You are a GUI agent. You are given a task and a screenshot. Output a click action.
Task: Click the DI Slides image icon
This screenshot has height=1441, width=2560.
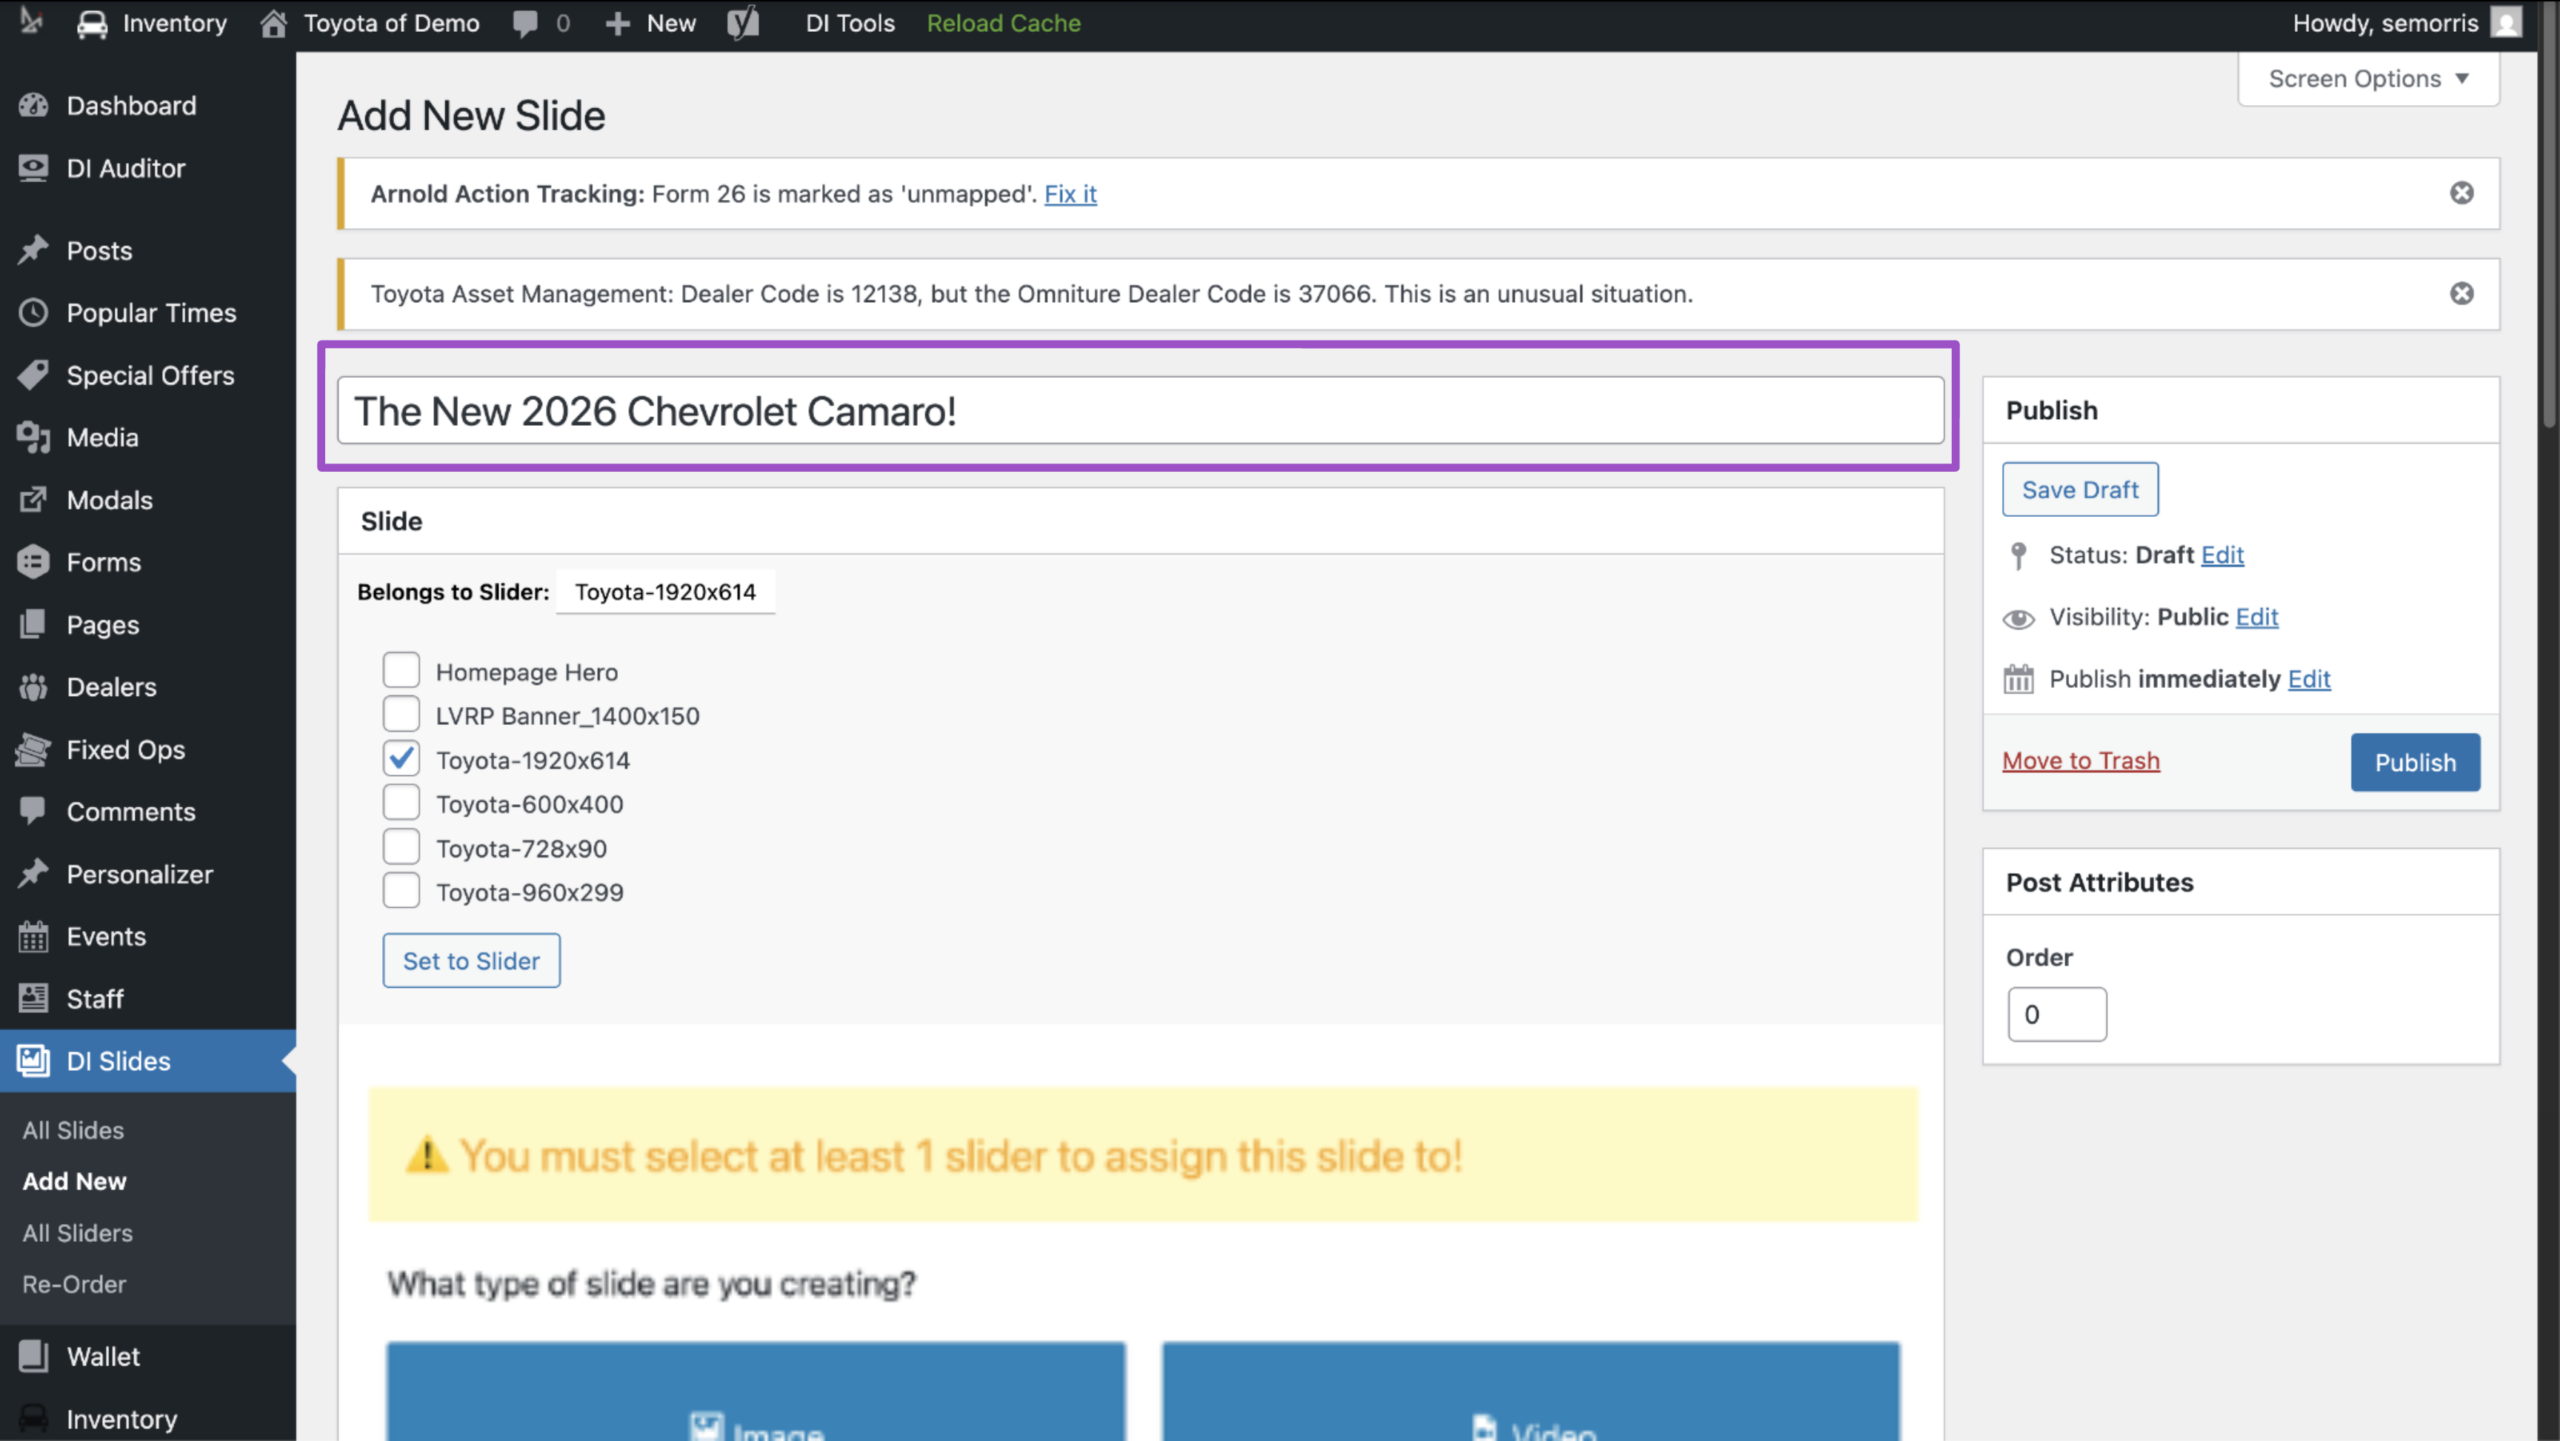click(33, 1060)
